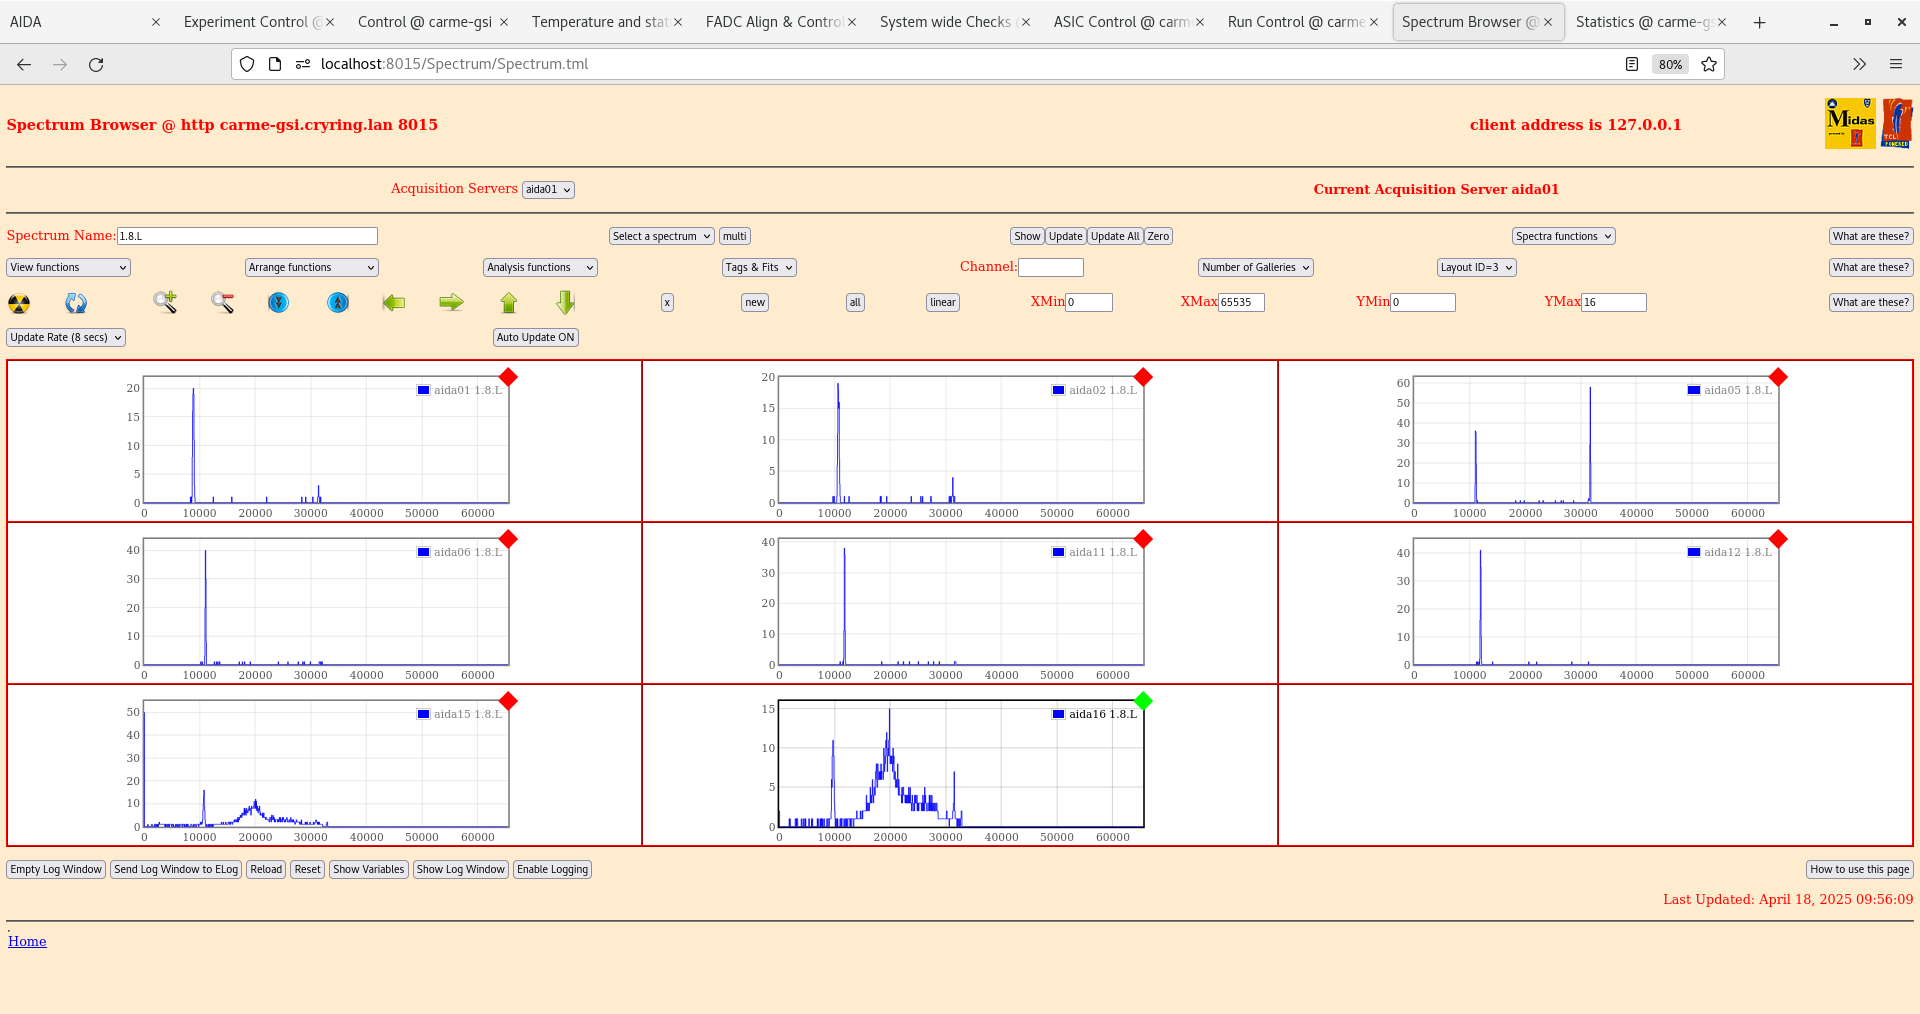Open the Number of Galleries dropdown
1920x1014 pixels.
(1255, 267)
